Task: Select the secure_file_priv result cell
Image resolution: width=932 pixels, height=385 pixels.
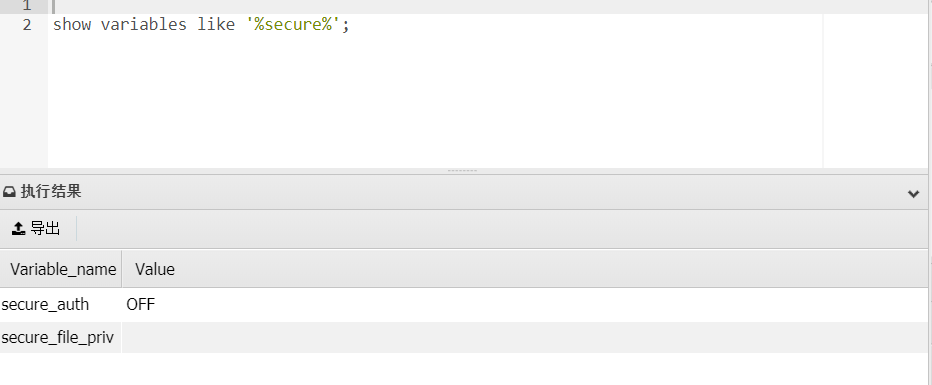Action: point(61,337)
